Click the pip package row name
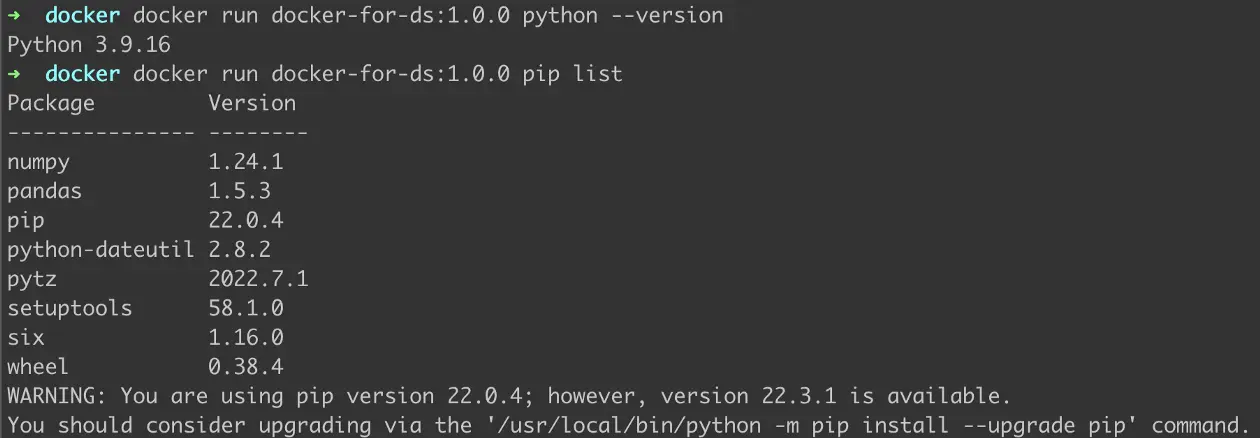The height and width of the screenshot is (438, 1260). (26, 220)
